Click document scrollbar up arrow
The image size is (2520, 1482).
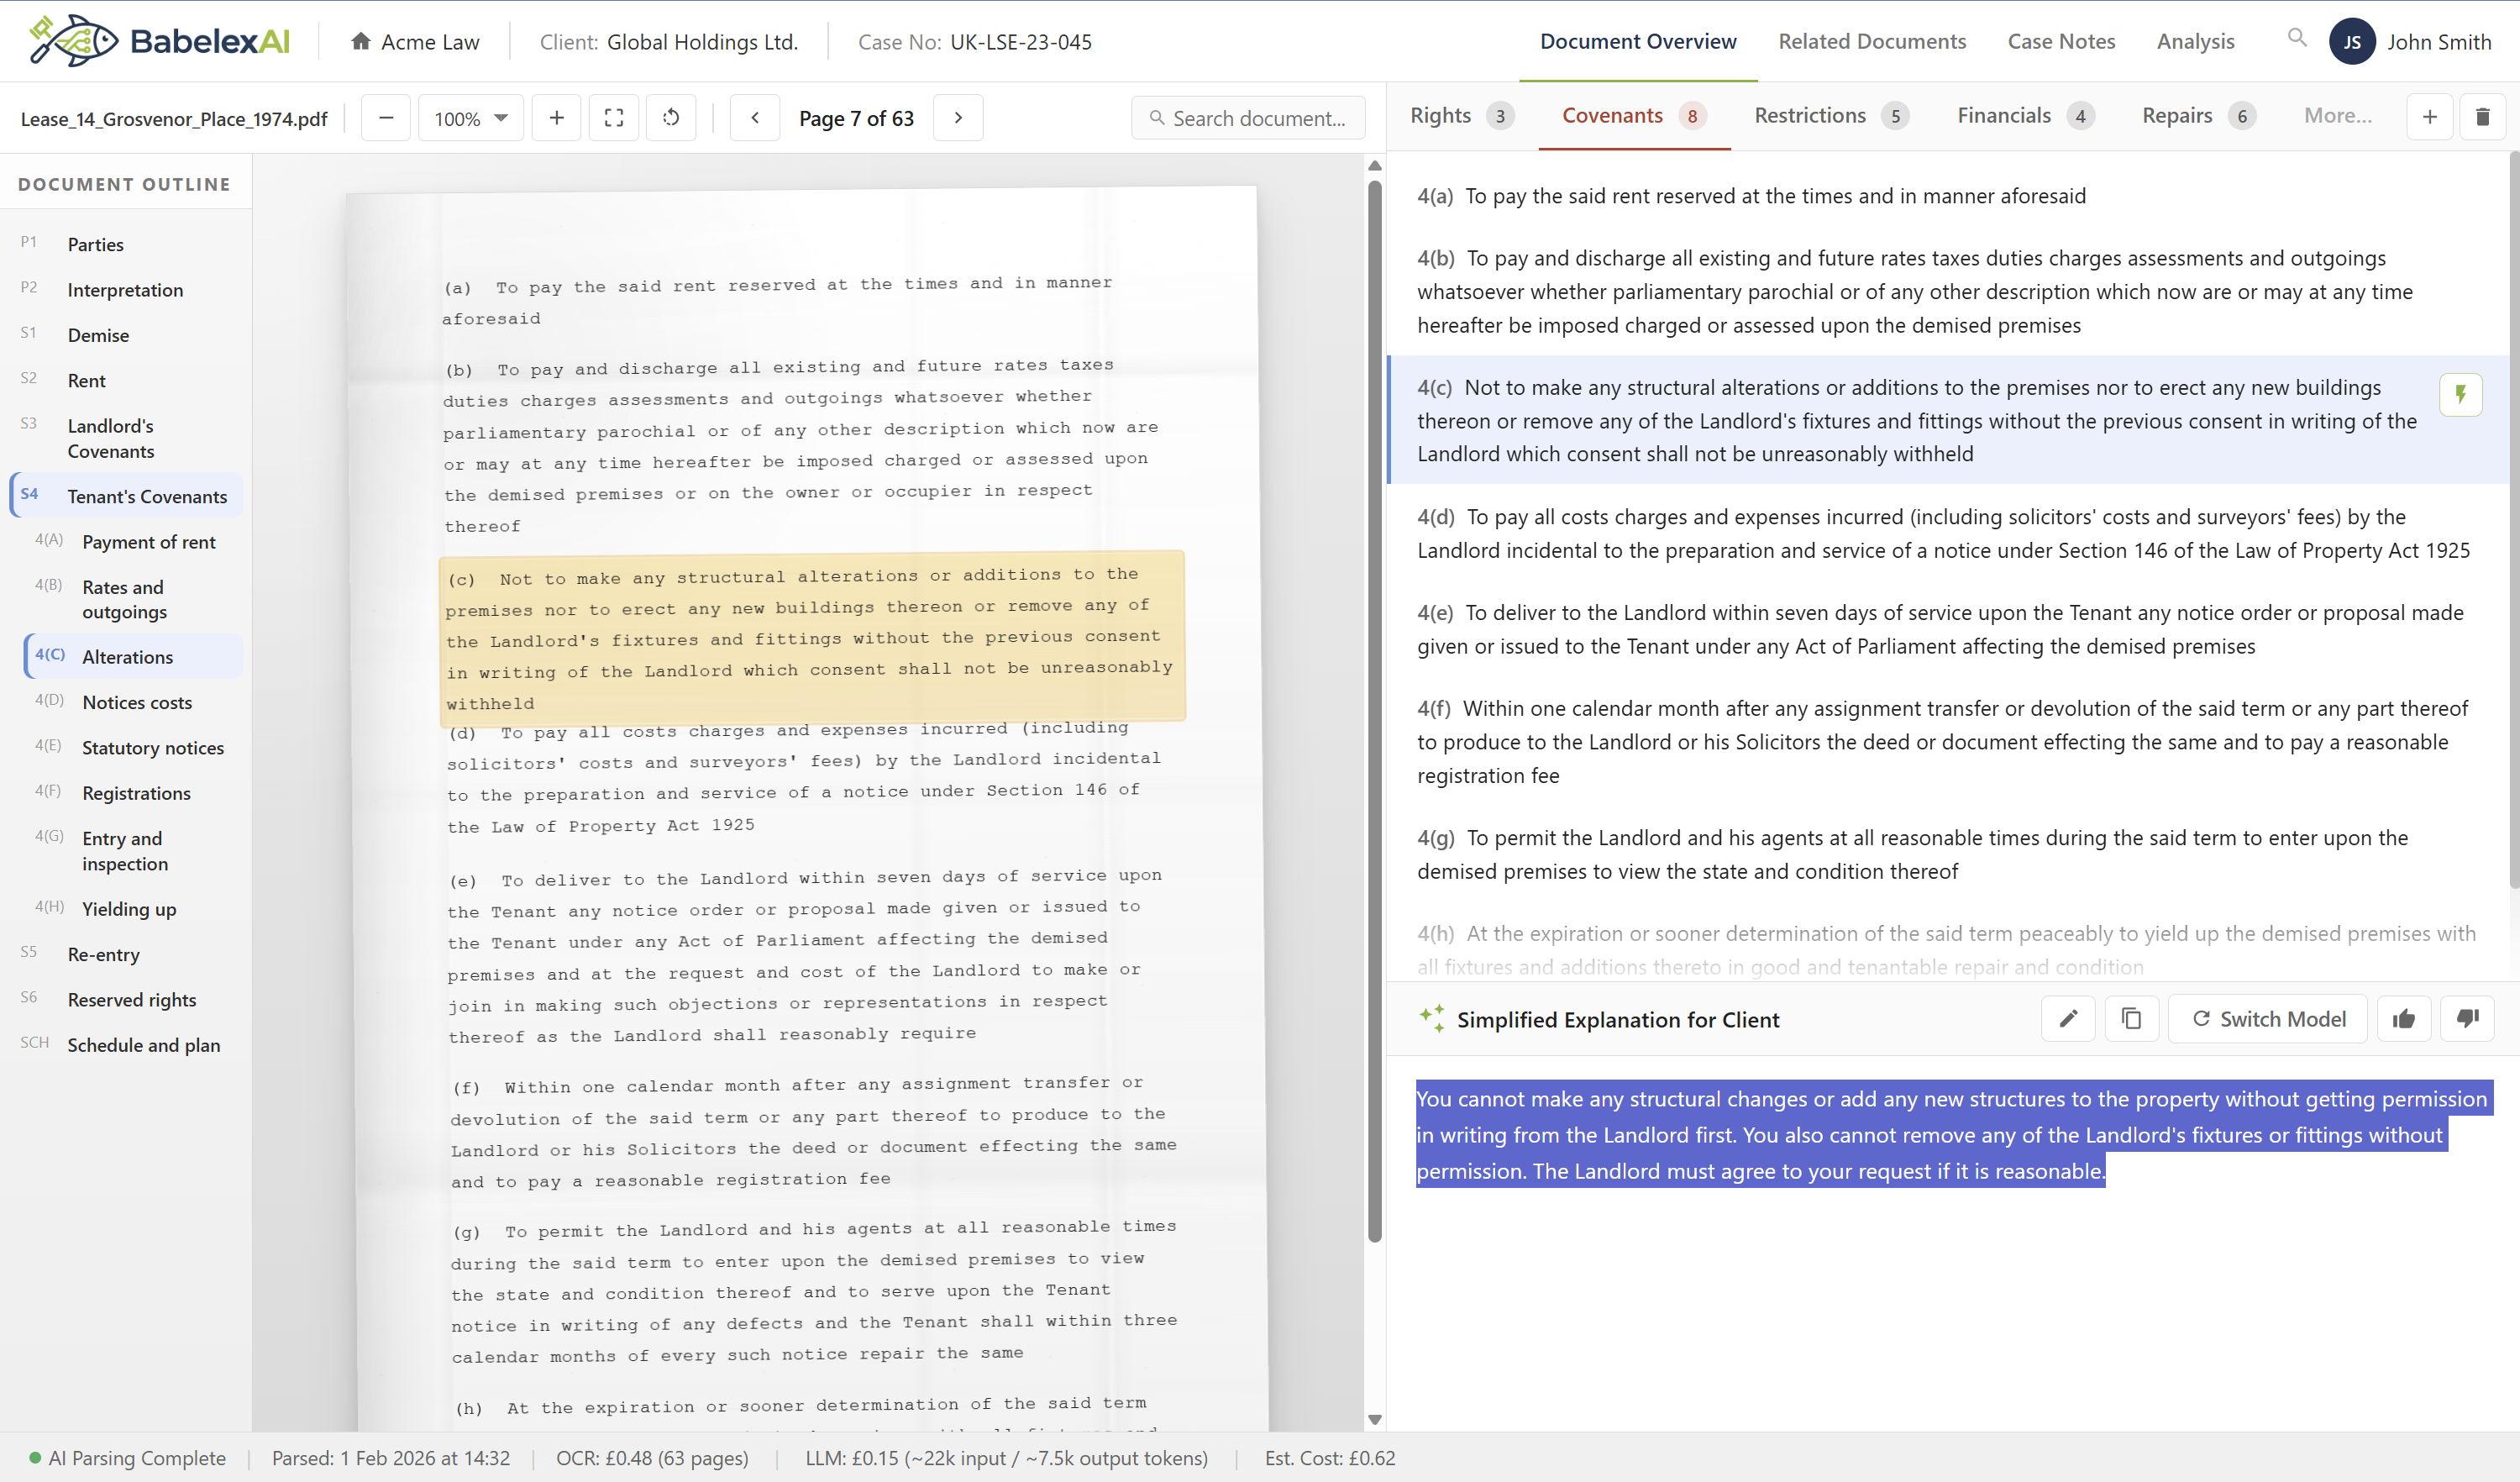(1374, 165)
